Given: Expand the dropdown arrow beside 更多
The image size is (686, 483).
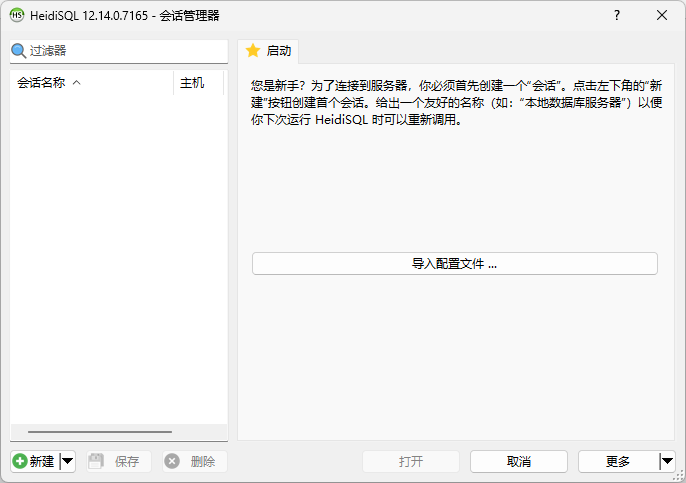Looking at the screenshot, I should [667, 461].
